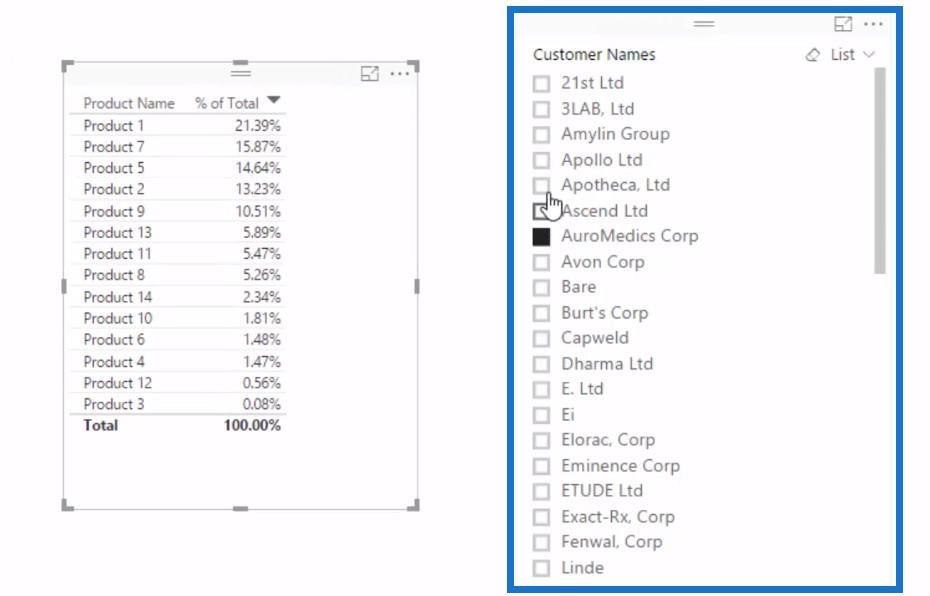
Task: Select the Product 6 row name
Action: pyautogui.click(x=113, y=340)
